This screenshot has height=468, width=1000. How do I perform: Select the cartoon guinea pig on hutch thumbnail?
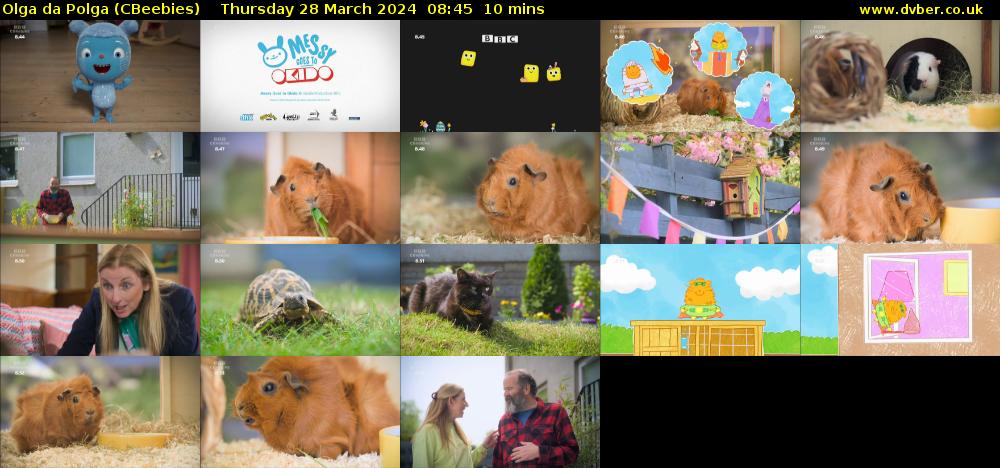[x=700, y=299]
